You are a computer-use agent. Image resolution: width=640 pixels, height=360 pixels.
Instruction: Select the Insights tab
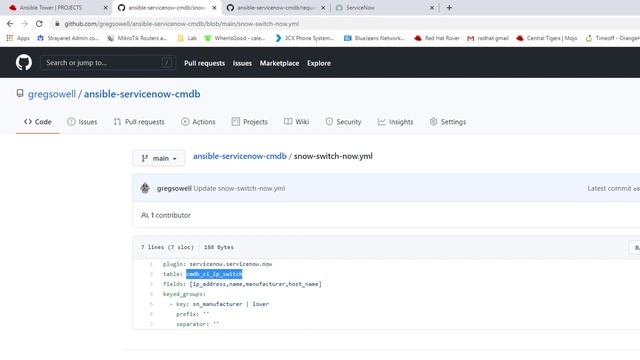(x=395, y=122)
